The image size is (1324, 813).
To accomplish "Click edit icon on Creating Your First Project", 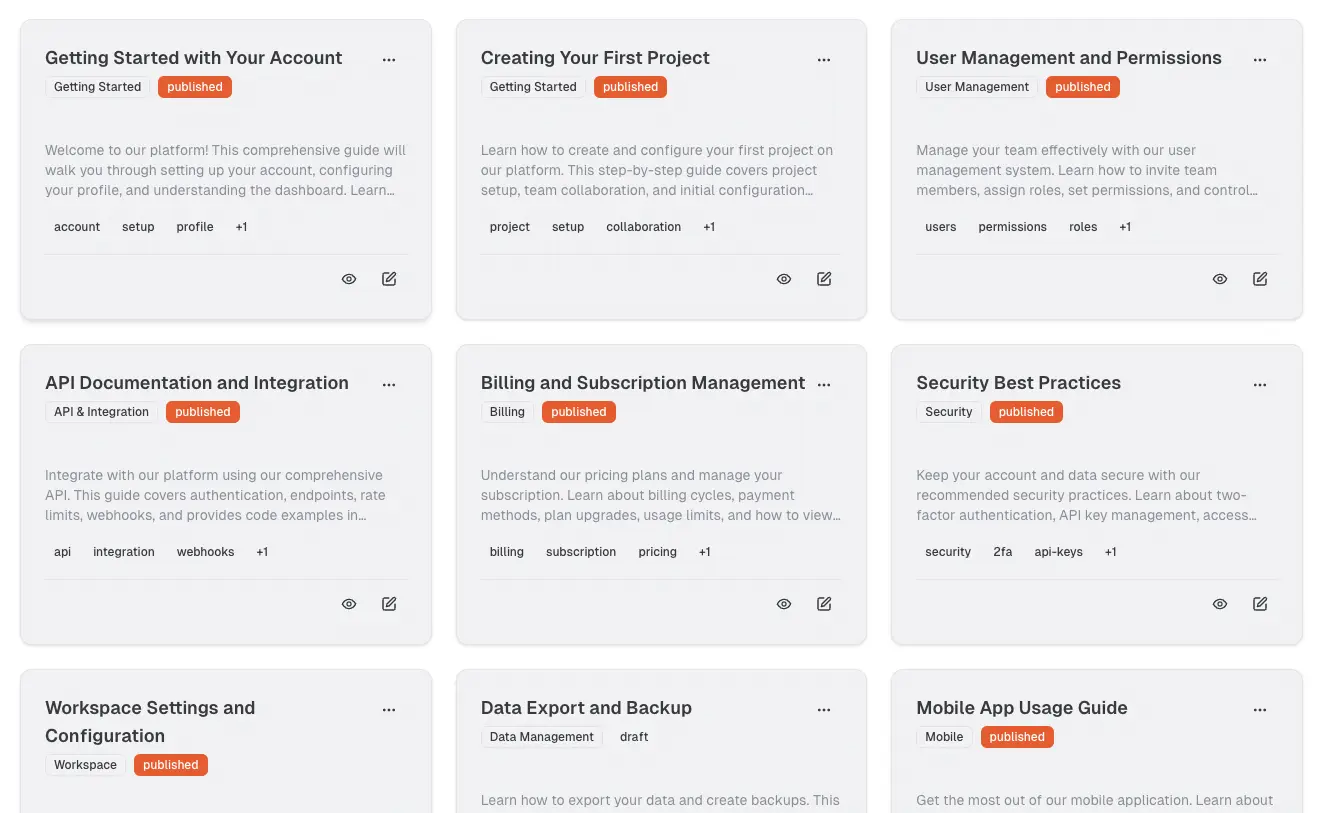I will click(824, 279).
